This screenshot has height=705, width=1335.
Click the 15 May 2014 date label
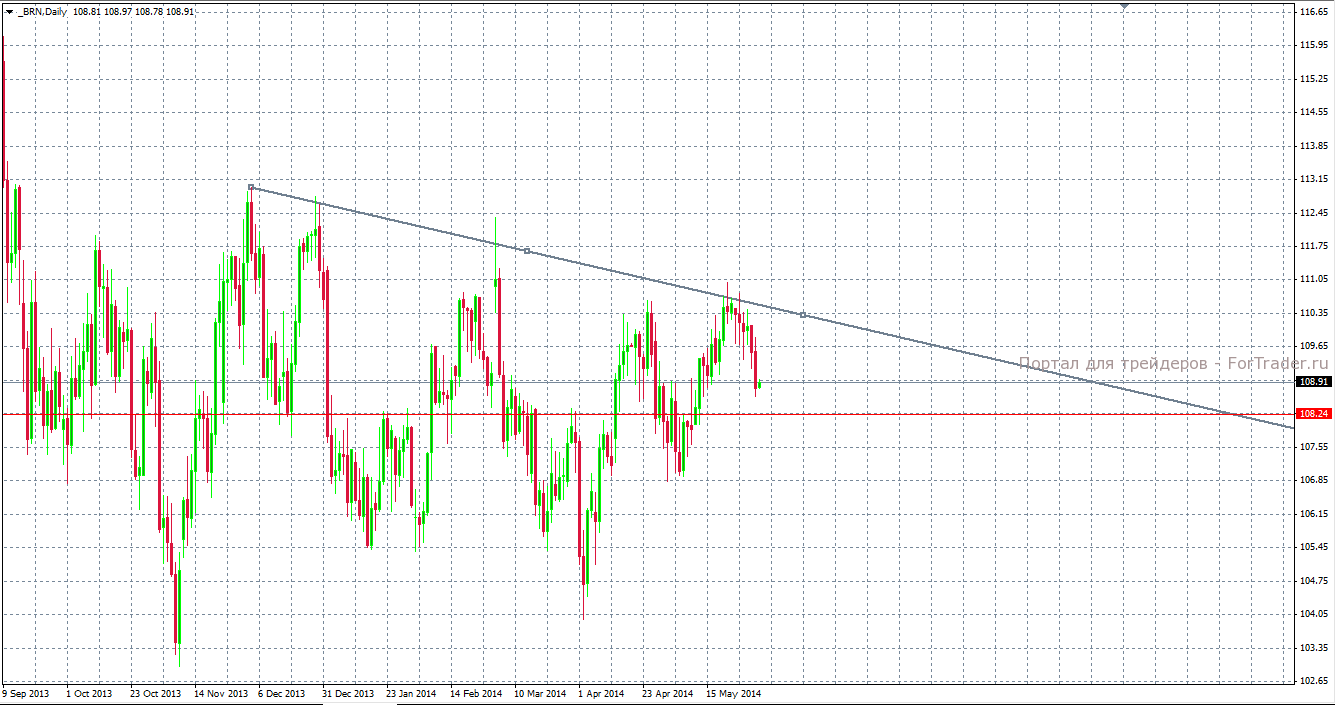pos(733,693)
